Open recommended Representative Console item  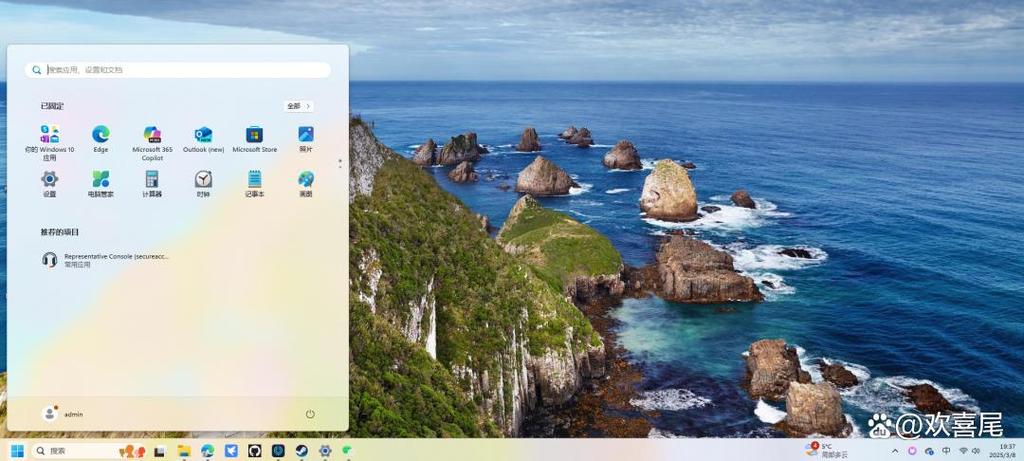click(x=106, y=260)
